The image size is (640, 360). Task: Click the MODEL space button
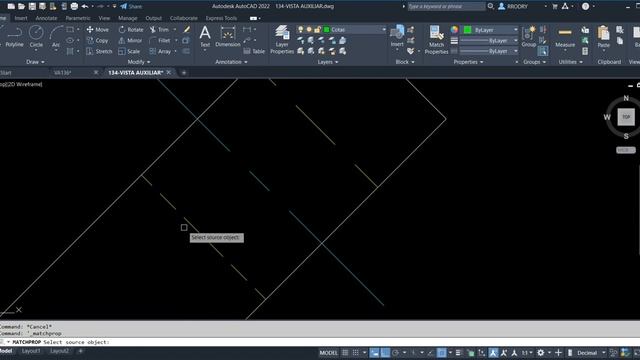(329, 353)
